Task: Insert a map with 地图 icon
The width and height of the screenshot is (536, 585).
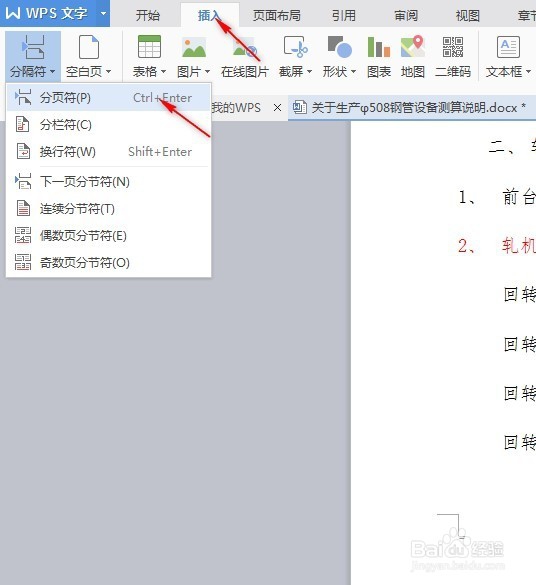Action: click(x=413, y=47)
